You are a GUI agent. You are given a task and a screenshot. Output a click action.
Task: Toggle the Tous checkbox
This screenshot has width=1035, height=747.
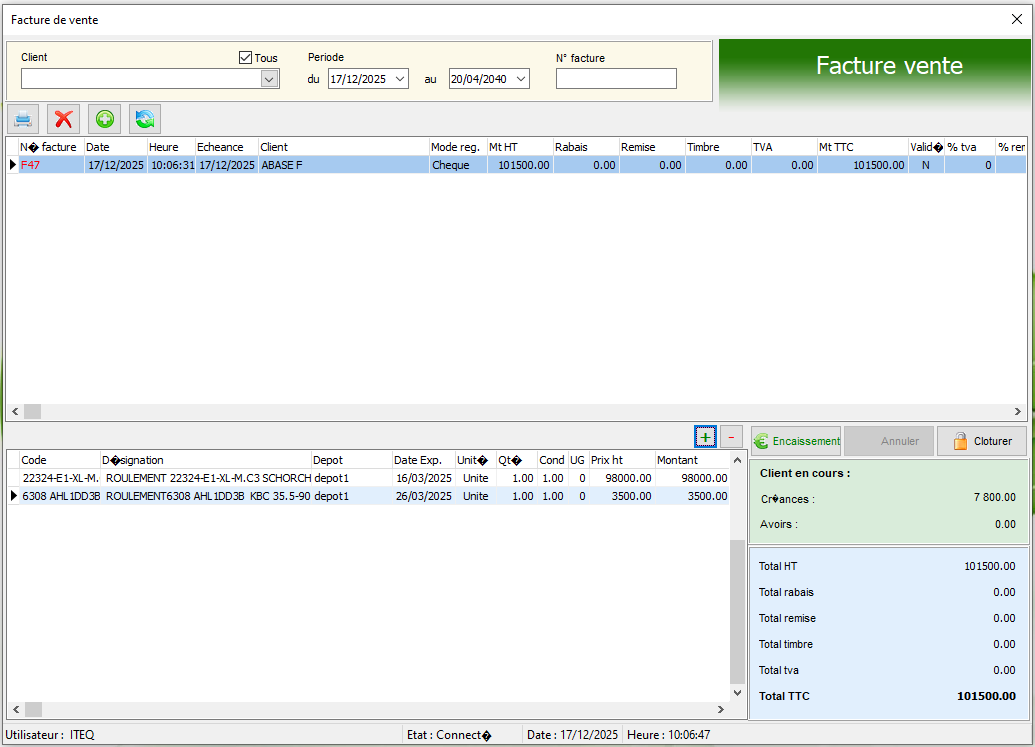(246, 58)
